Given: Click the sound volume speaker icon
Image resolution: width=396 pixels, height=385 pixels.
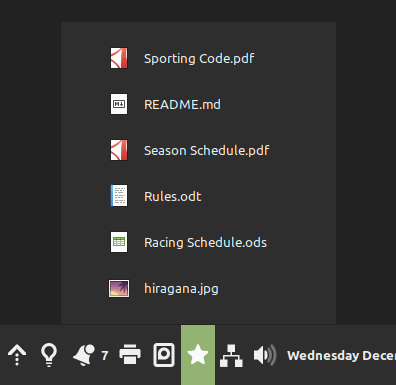Looking at the screenshot, I should click(265, 355).
